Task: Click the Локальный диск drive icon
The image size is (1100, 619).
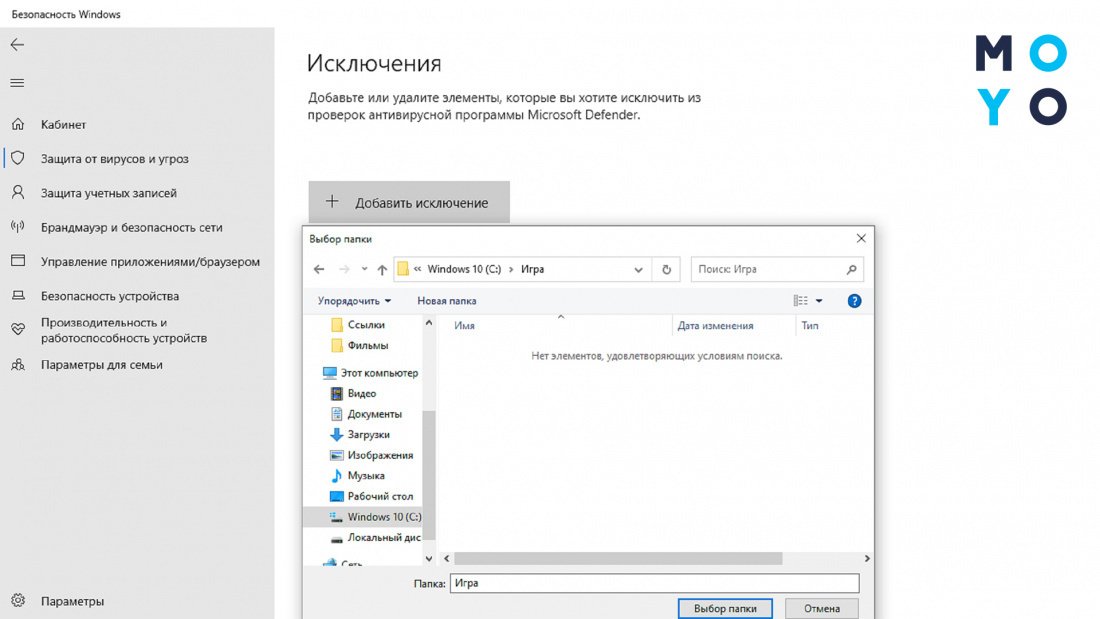Action: coord(337,538)
